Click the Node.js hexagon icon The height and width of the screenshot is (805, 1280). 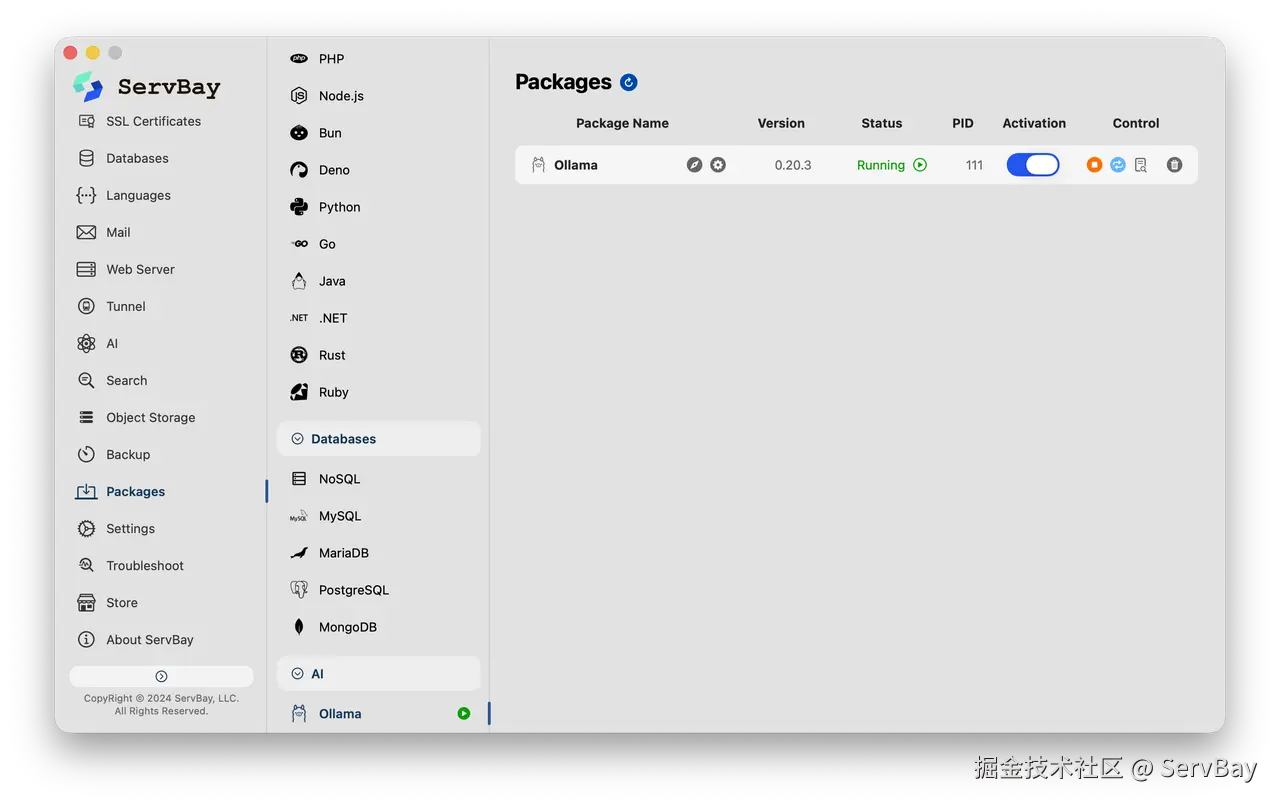click(x=299, y=96)
